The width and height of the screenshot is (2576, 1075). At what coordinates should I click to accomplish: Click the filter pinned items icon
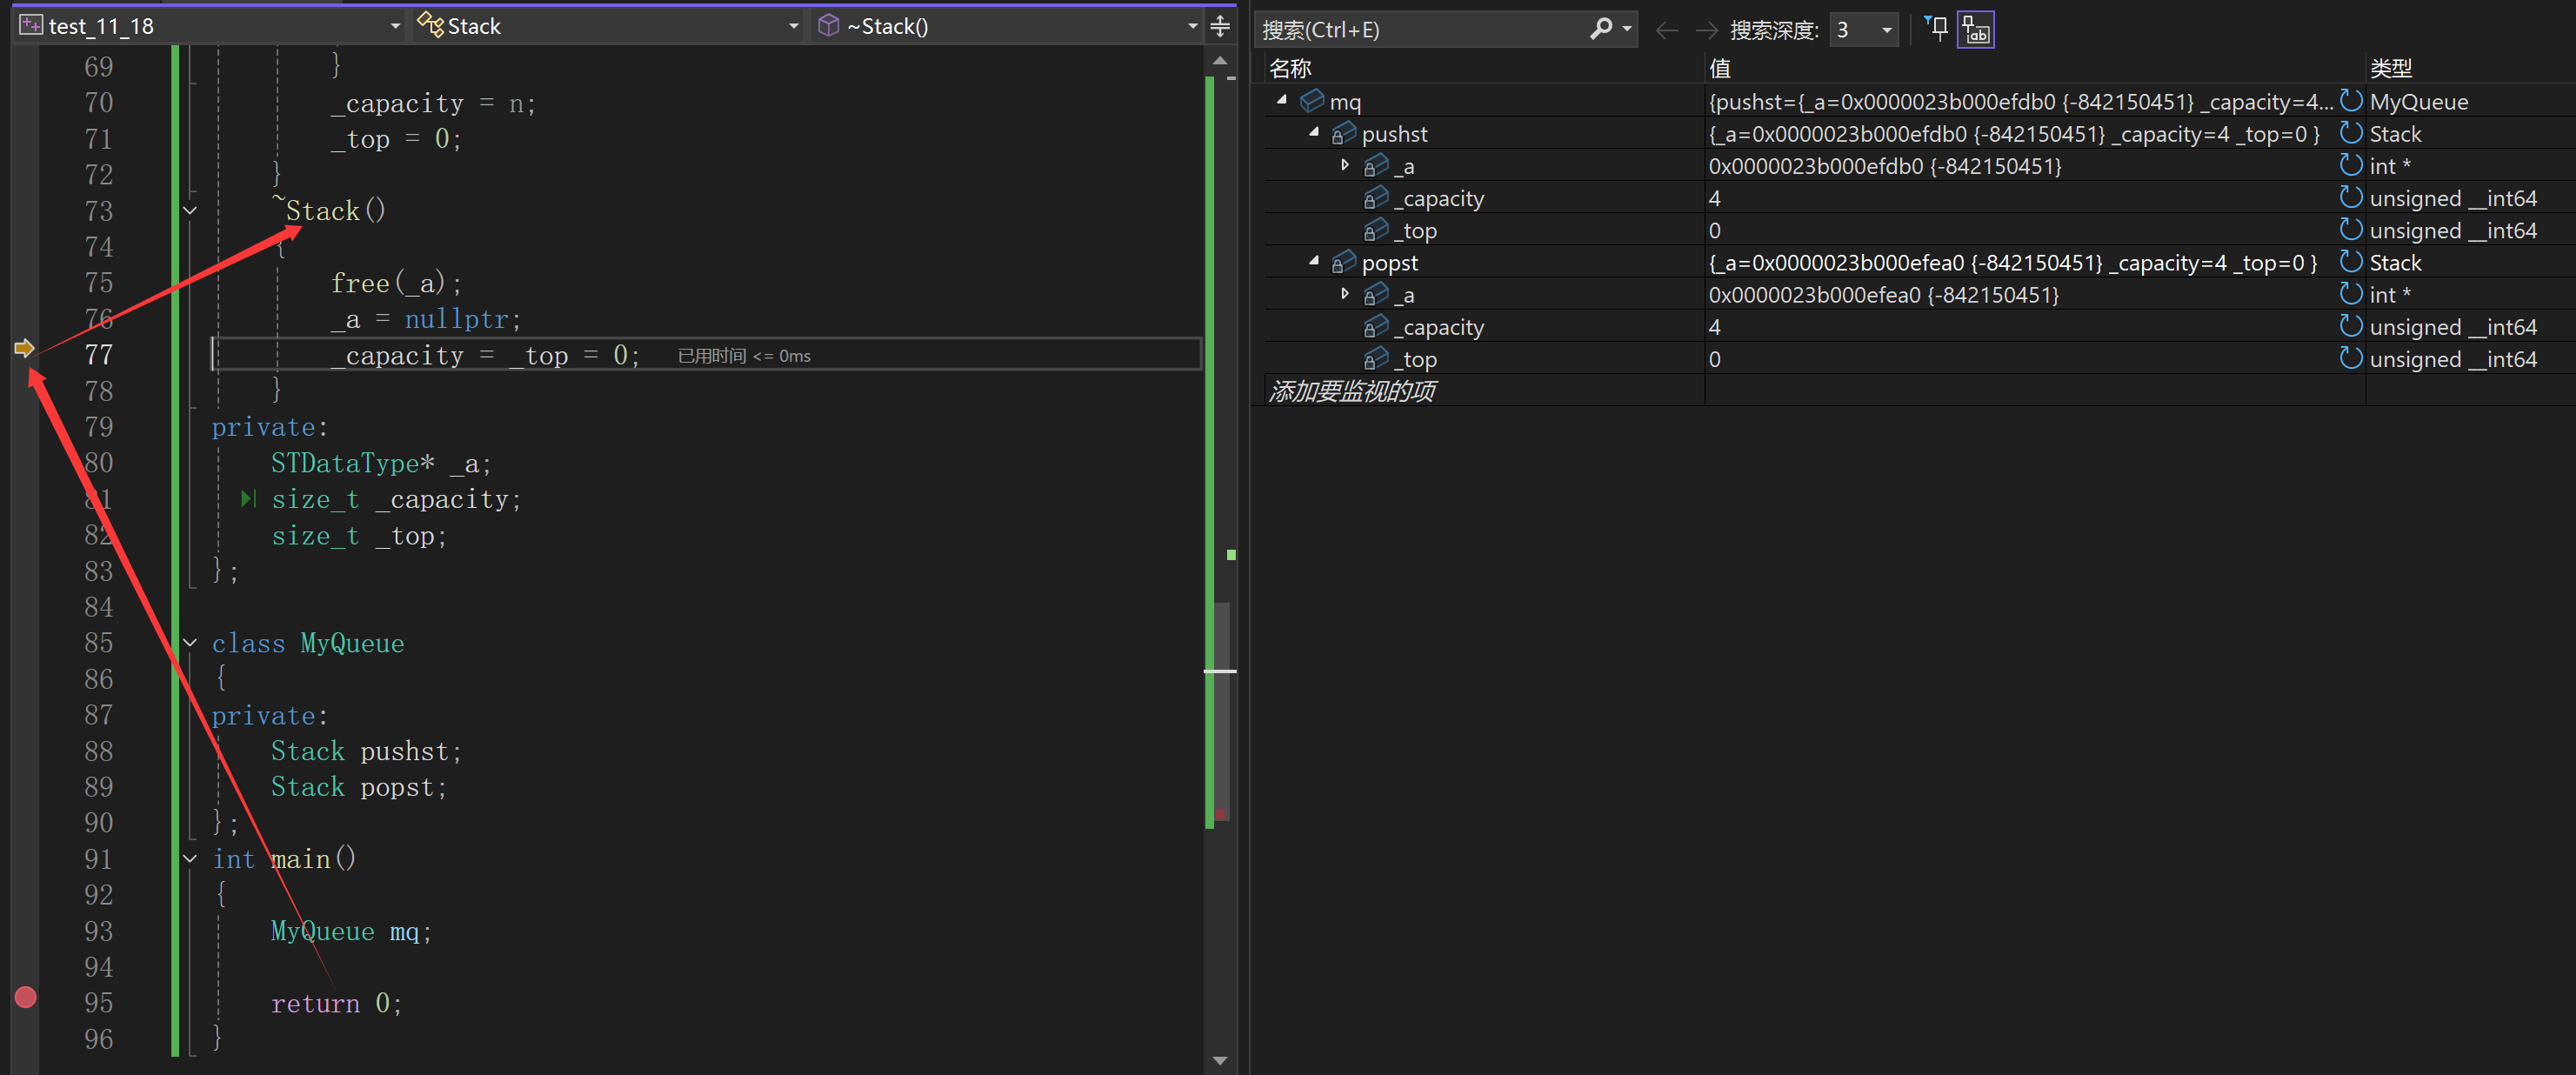click(x=1937, y=28)
